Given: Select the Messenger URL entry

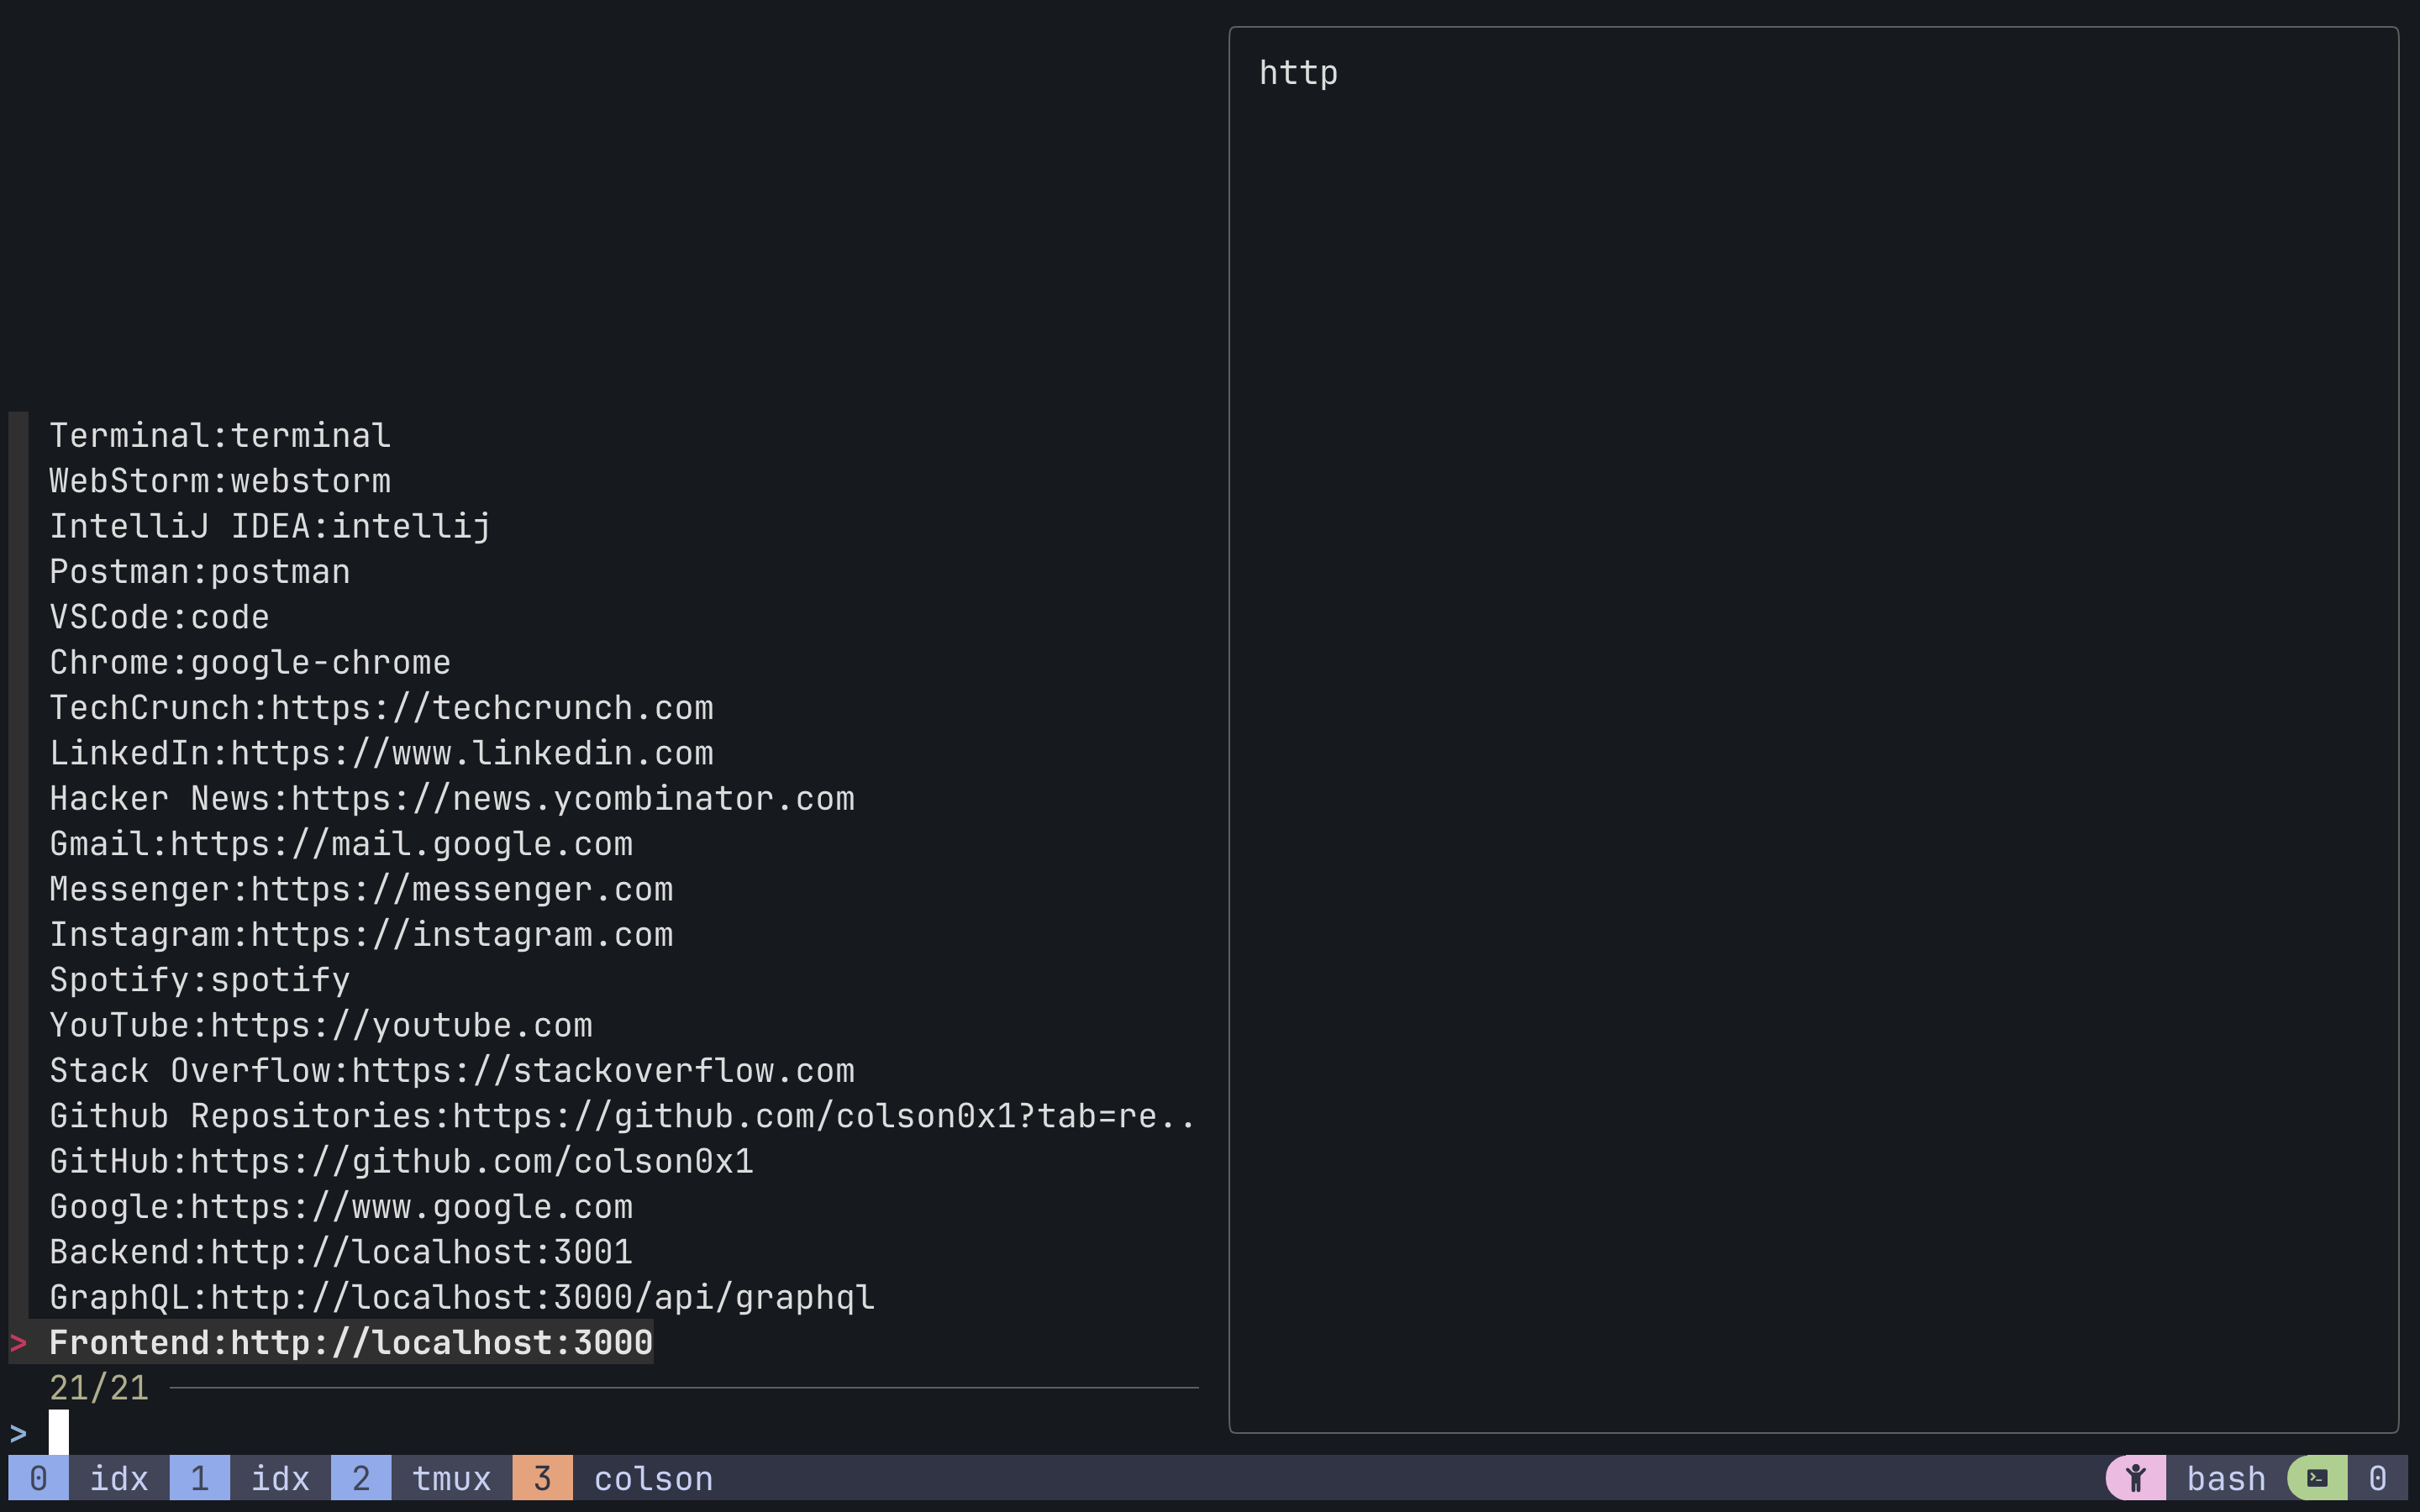Looking at the screenshot, I should 361,889.
